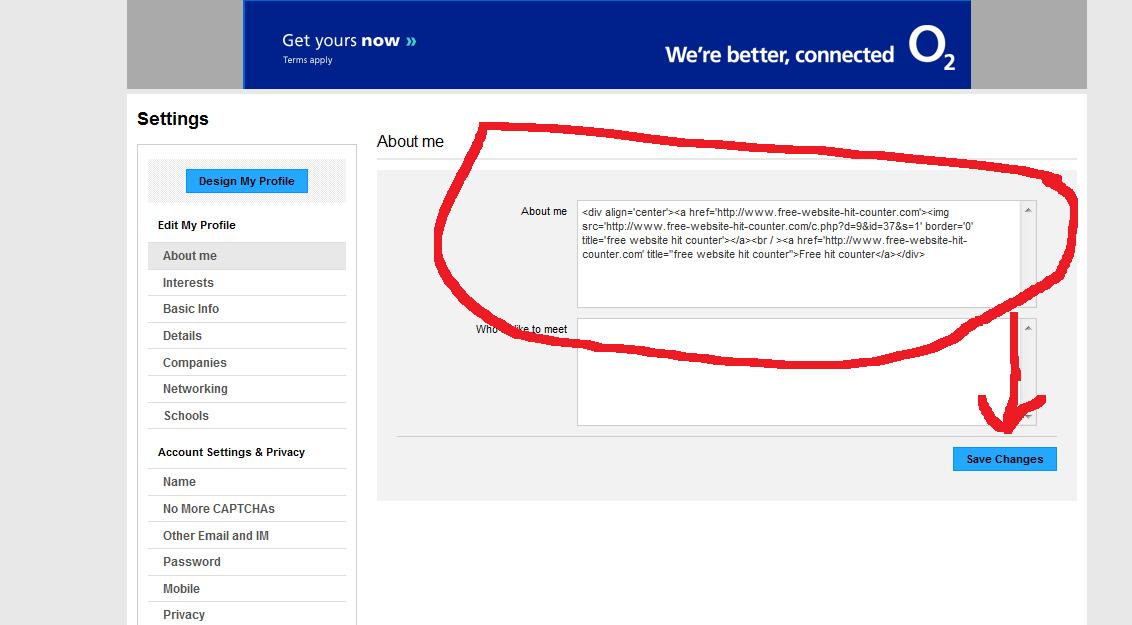The width and height of the screenshot is (1132, 625).
Task: Open the Mobile settings page
Action: coord(247,589)
